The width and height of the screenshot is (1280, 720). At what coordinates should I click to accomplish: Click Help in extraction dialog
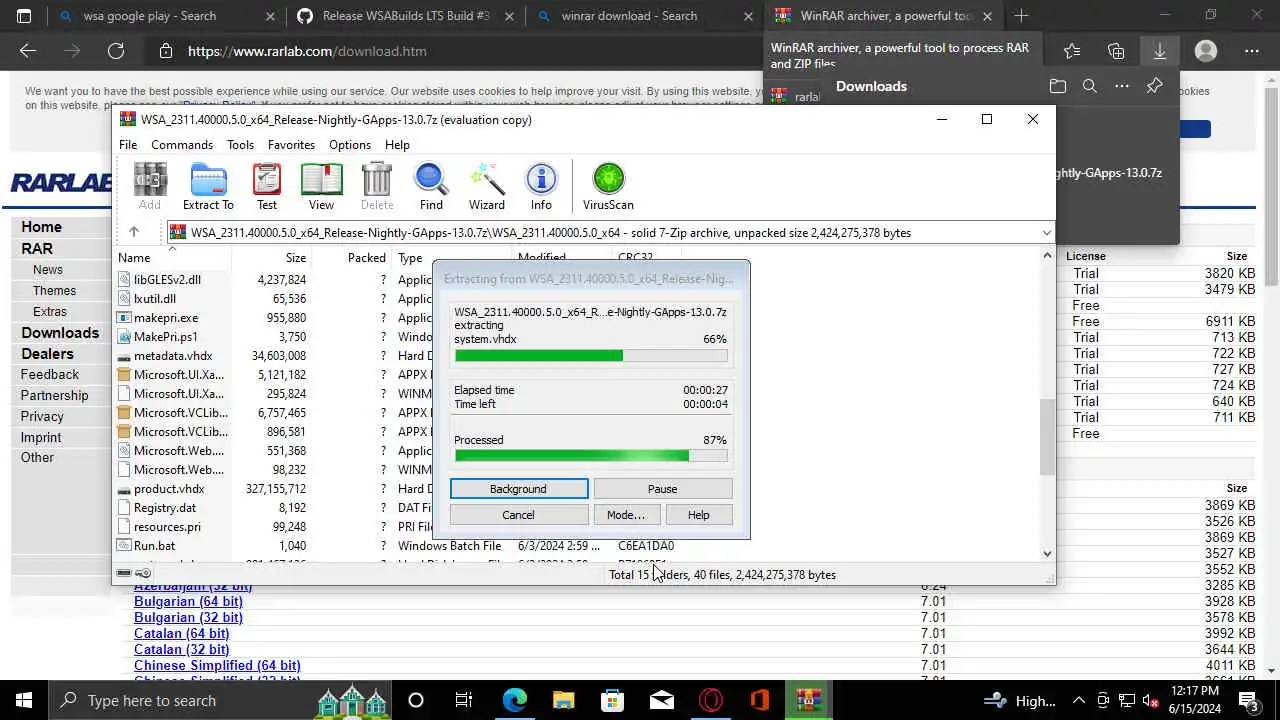tap(698, 515)
